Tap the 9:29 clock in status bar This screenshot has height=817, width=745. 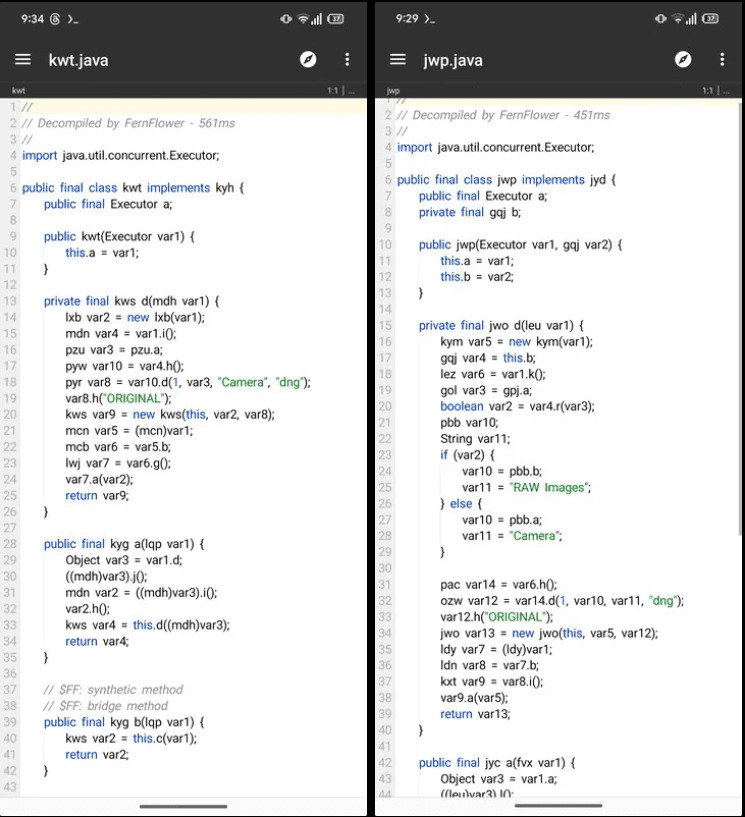tap(407, 19)
